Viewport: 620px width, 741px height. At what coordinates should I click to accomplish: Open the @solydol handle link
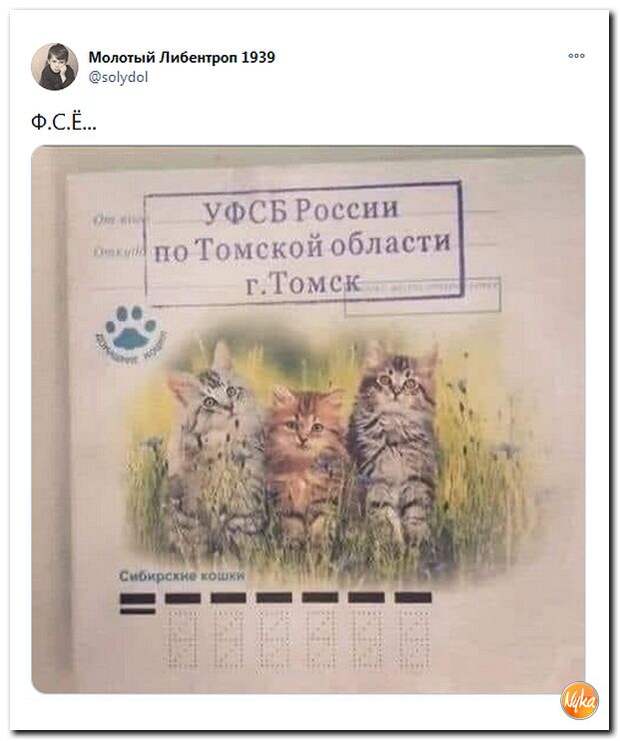tap(118, 77)
